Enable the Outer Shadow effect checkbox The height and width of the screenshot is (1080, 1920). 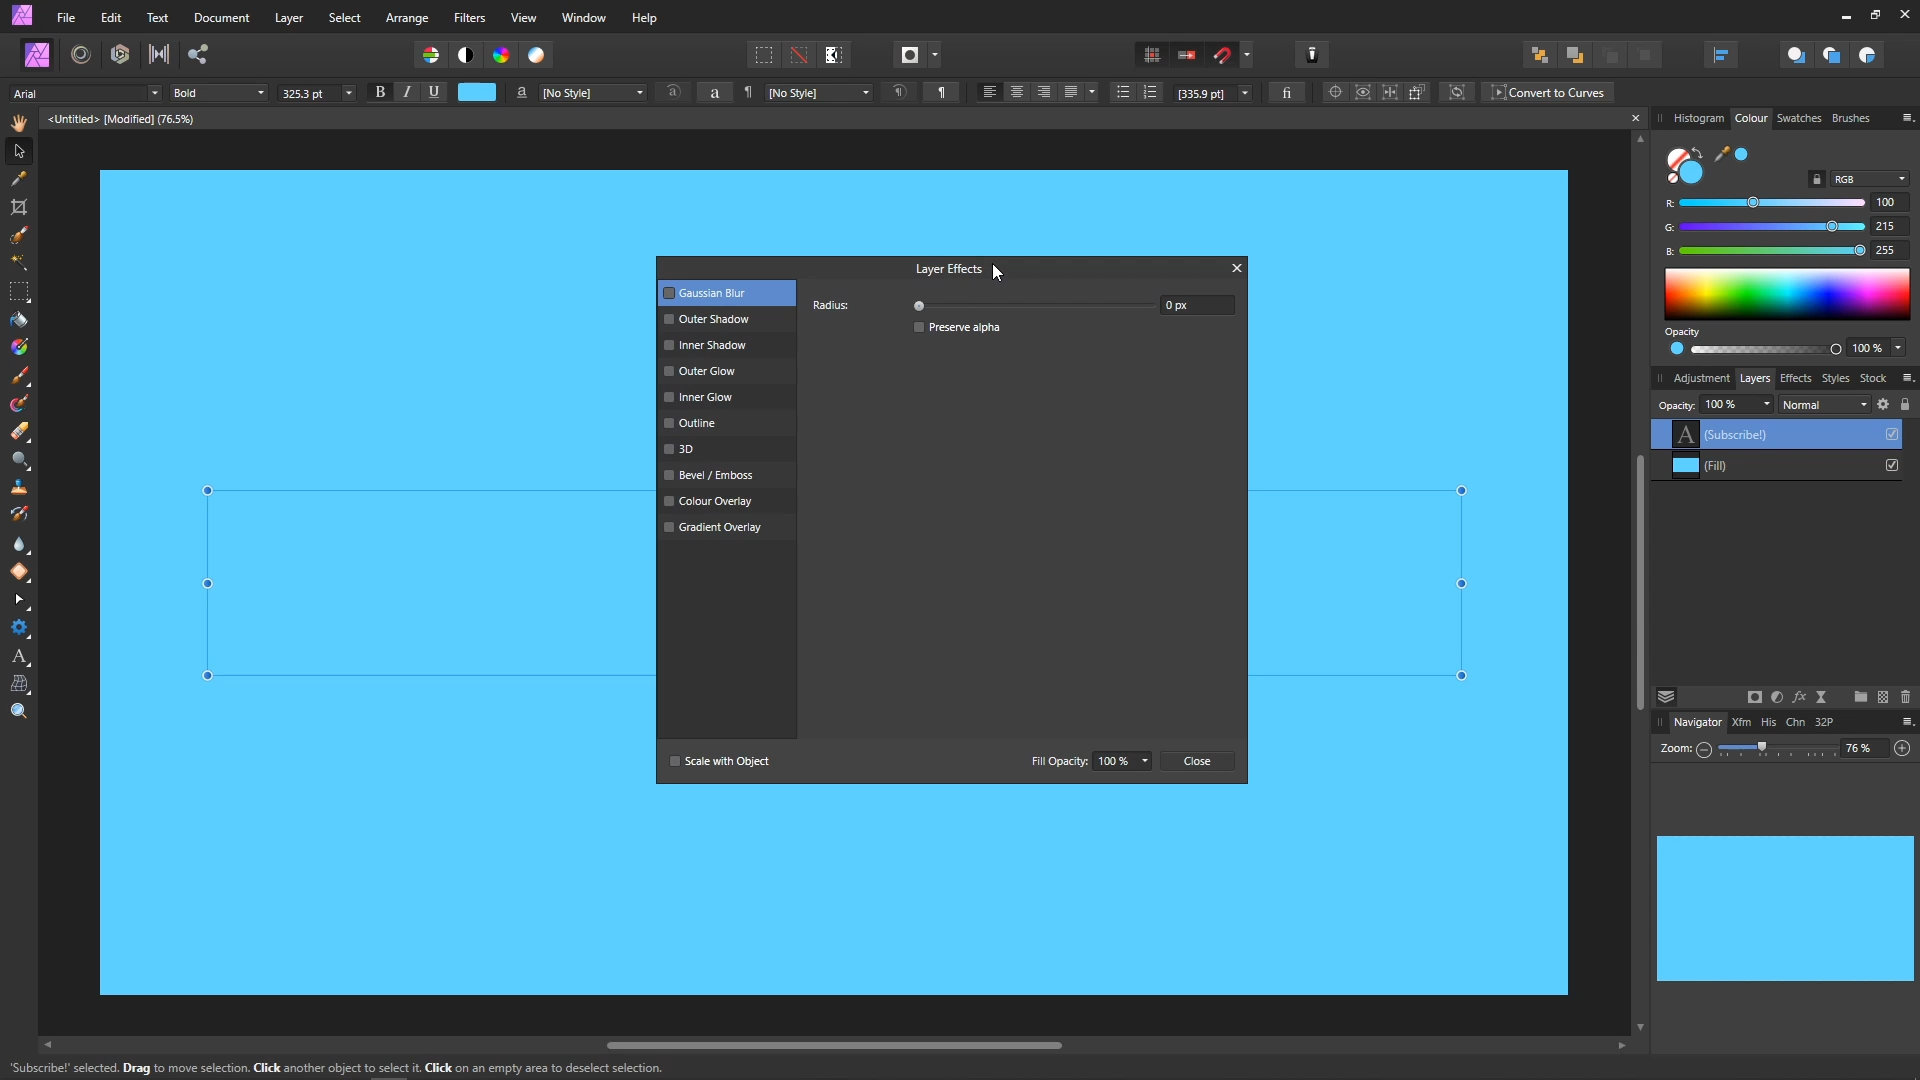click(669, 319)
